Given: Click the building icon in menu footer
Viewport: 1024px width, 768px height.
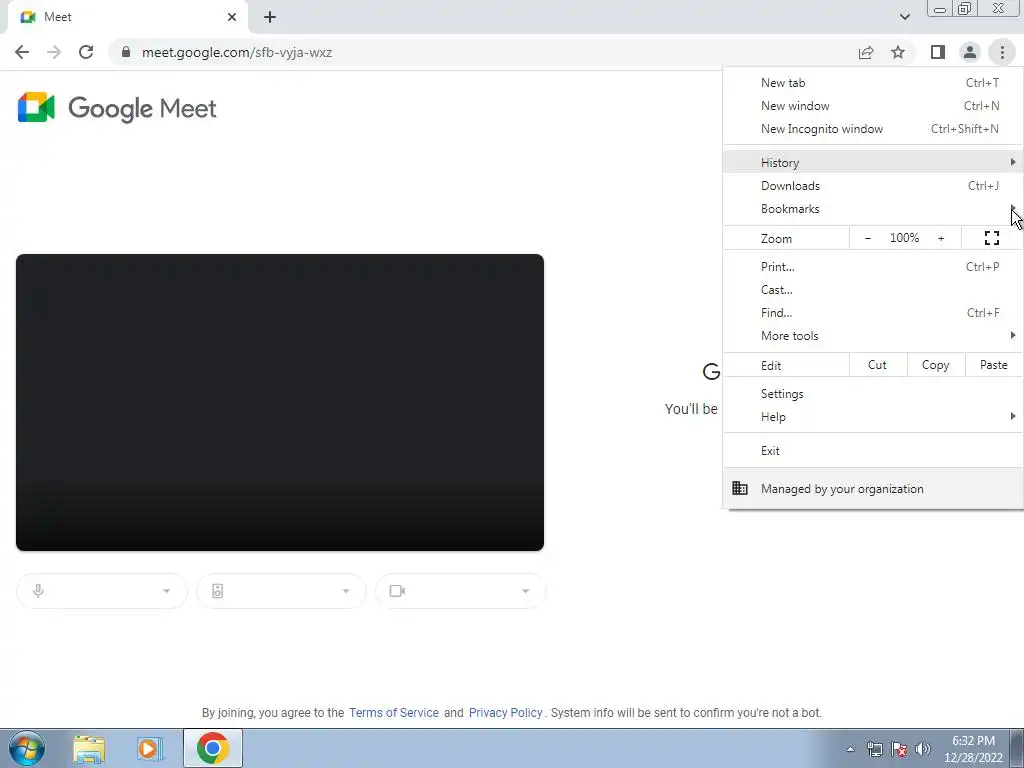Looking at the screenshot, I should tap(739, 488).
